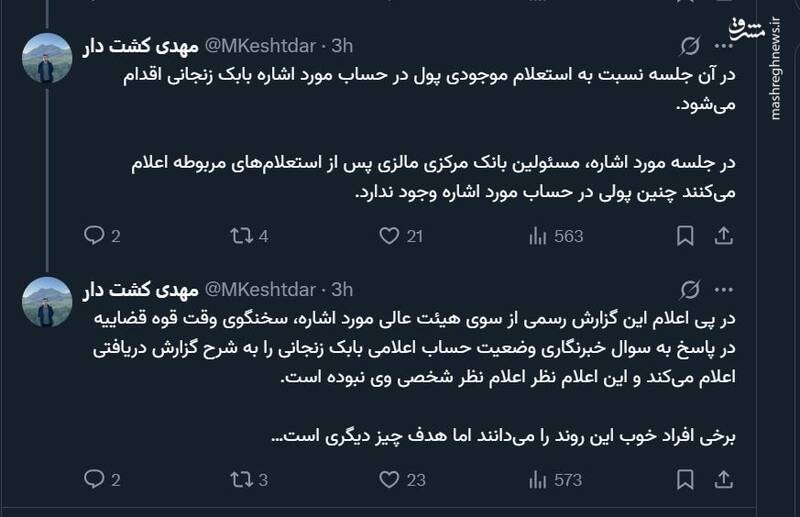Open second tweet author avatar
This screenshot has width=800, height=517.
(45, 303)
